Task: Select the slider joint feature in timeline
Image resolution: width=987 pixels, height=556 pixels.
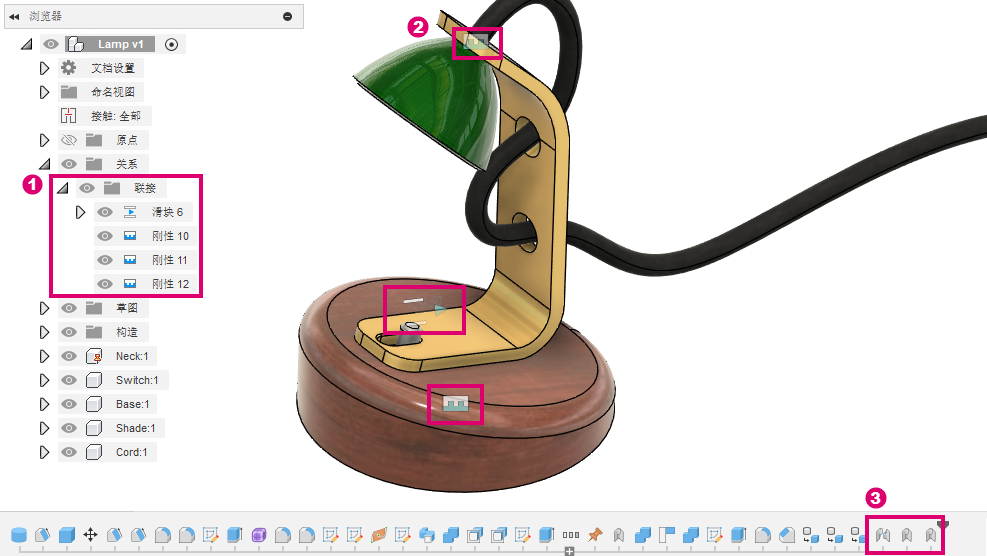Action: click(883, 535)
